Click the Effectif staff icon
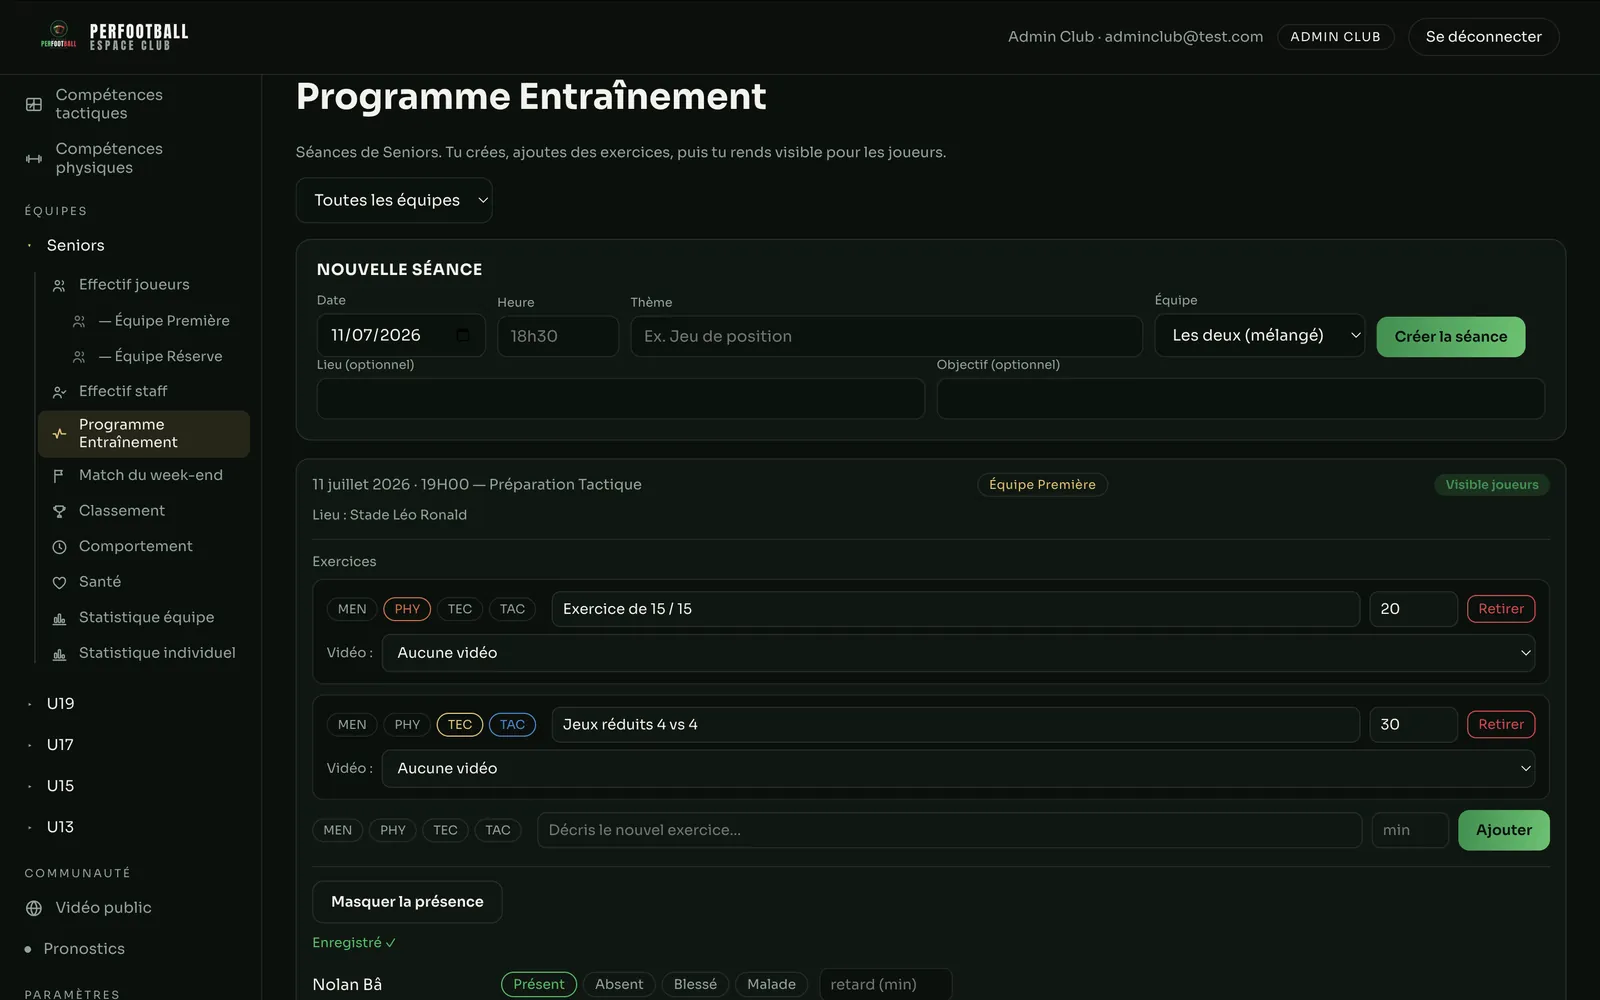The height and width of the screenshot is (1000, 1600). tap(59, 392)
